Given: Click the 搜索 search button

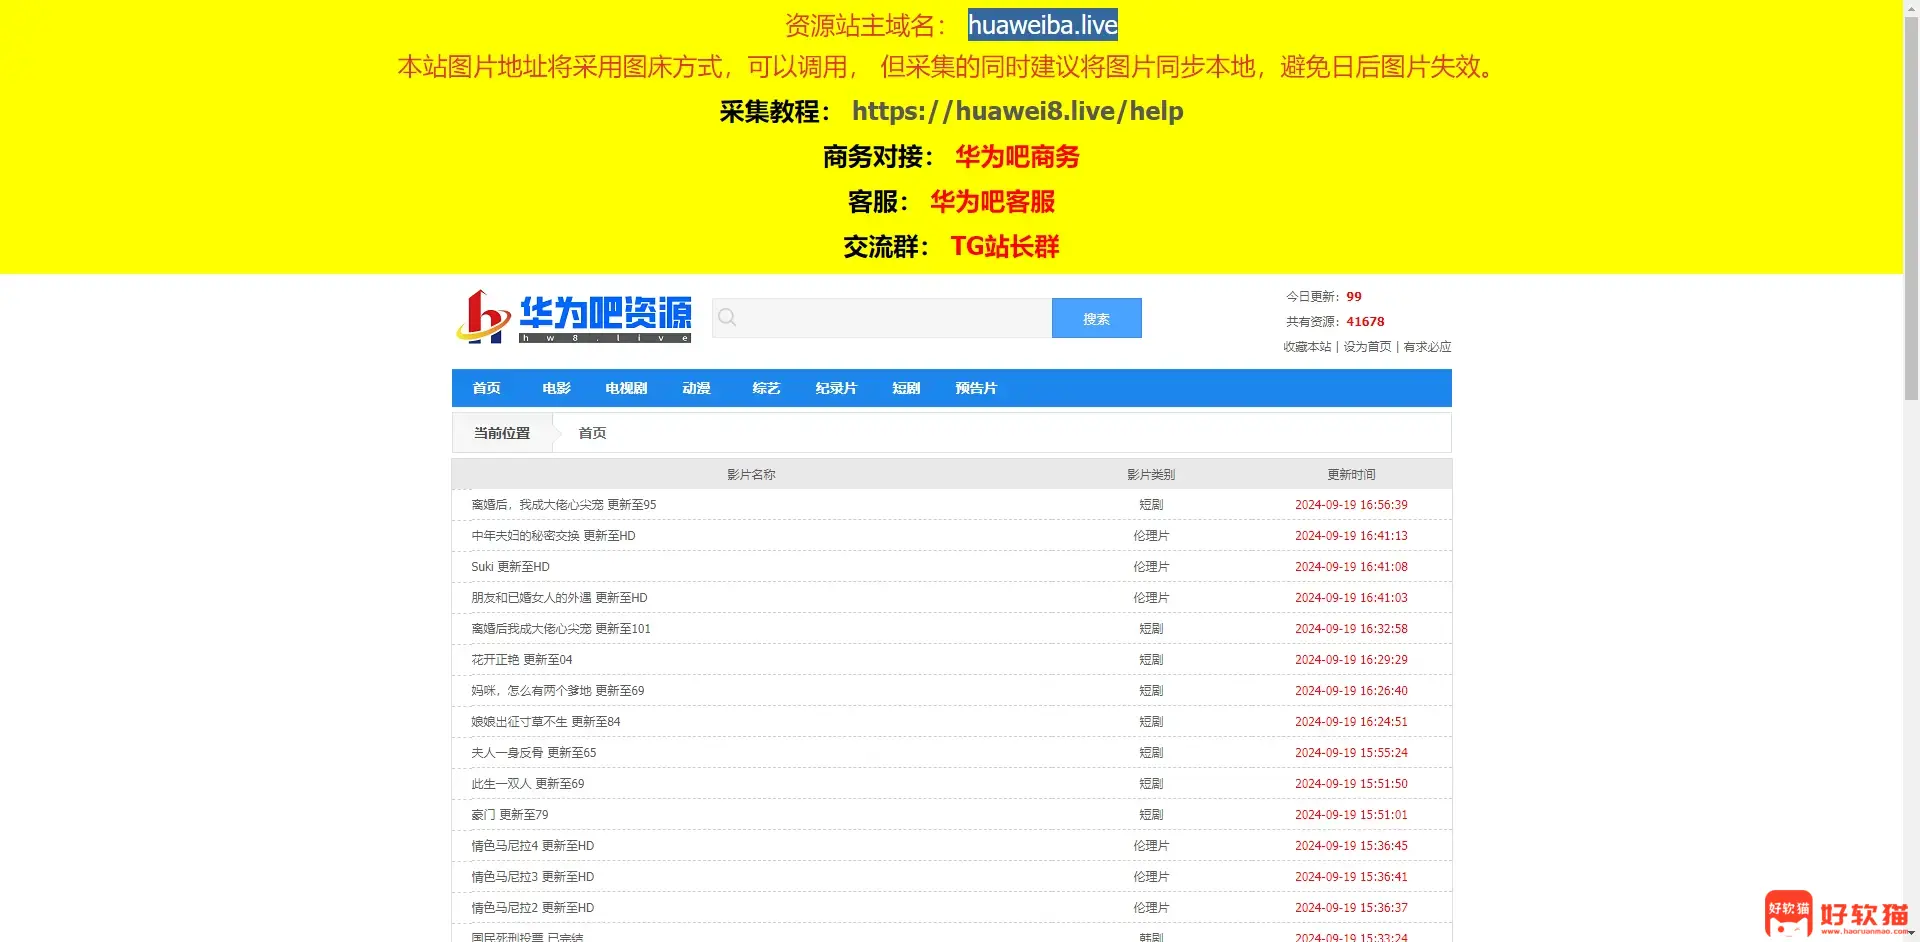Looking at the screenshot, I should (x=1096, y=318).
